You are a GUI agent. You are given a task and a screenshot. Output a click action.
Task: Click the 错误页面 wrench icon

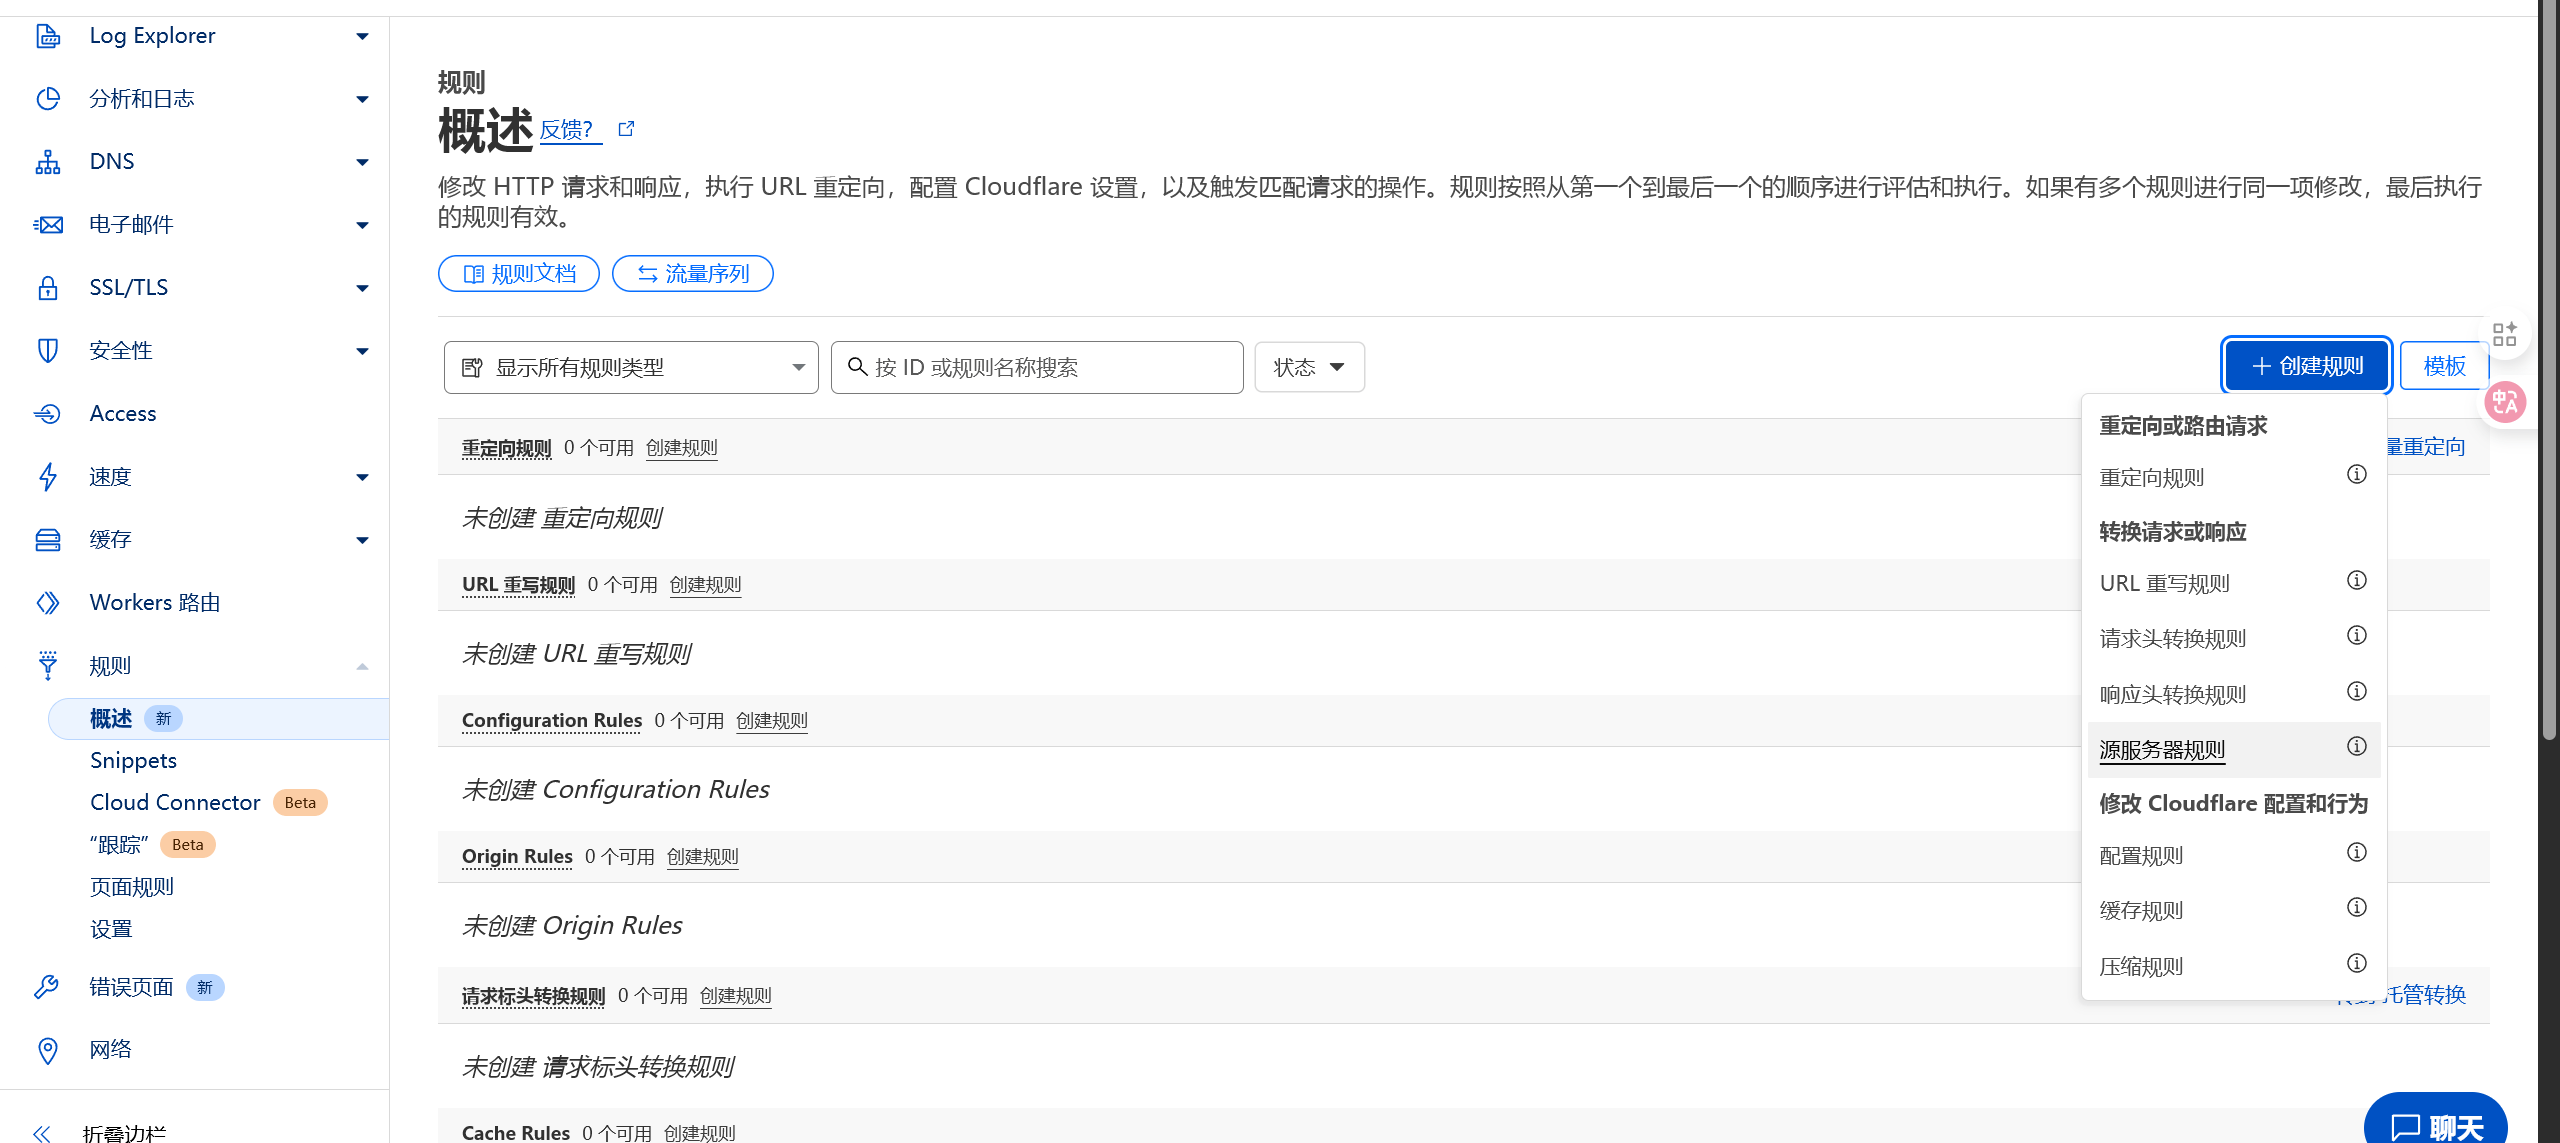pos(47,987)
